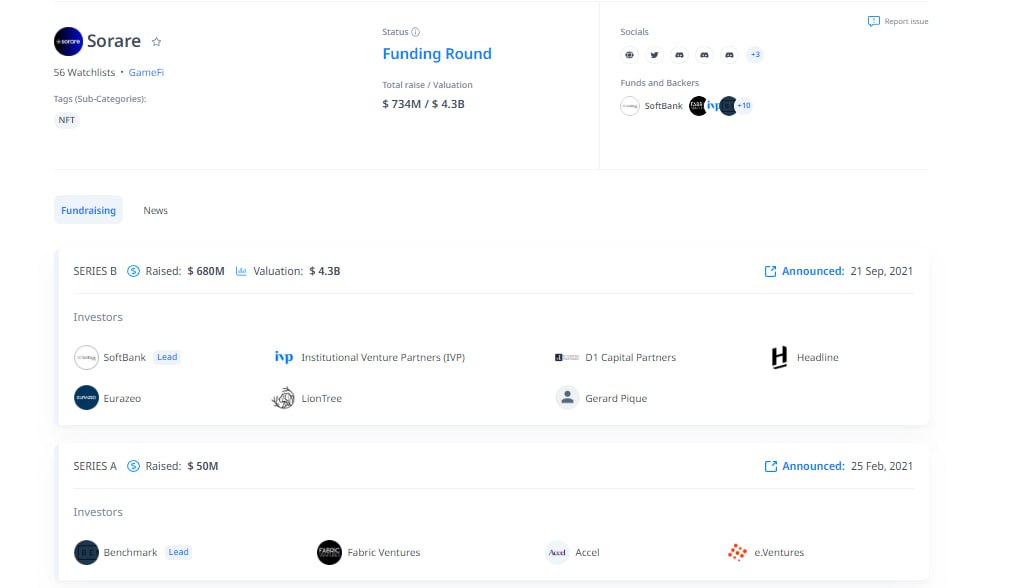Open LionTree investor page

click(x=321, y=399)
